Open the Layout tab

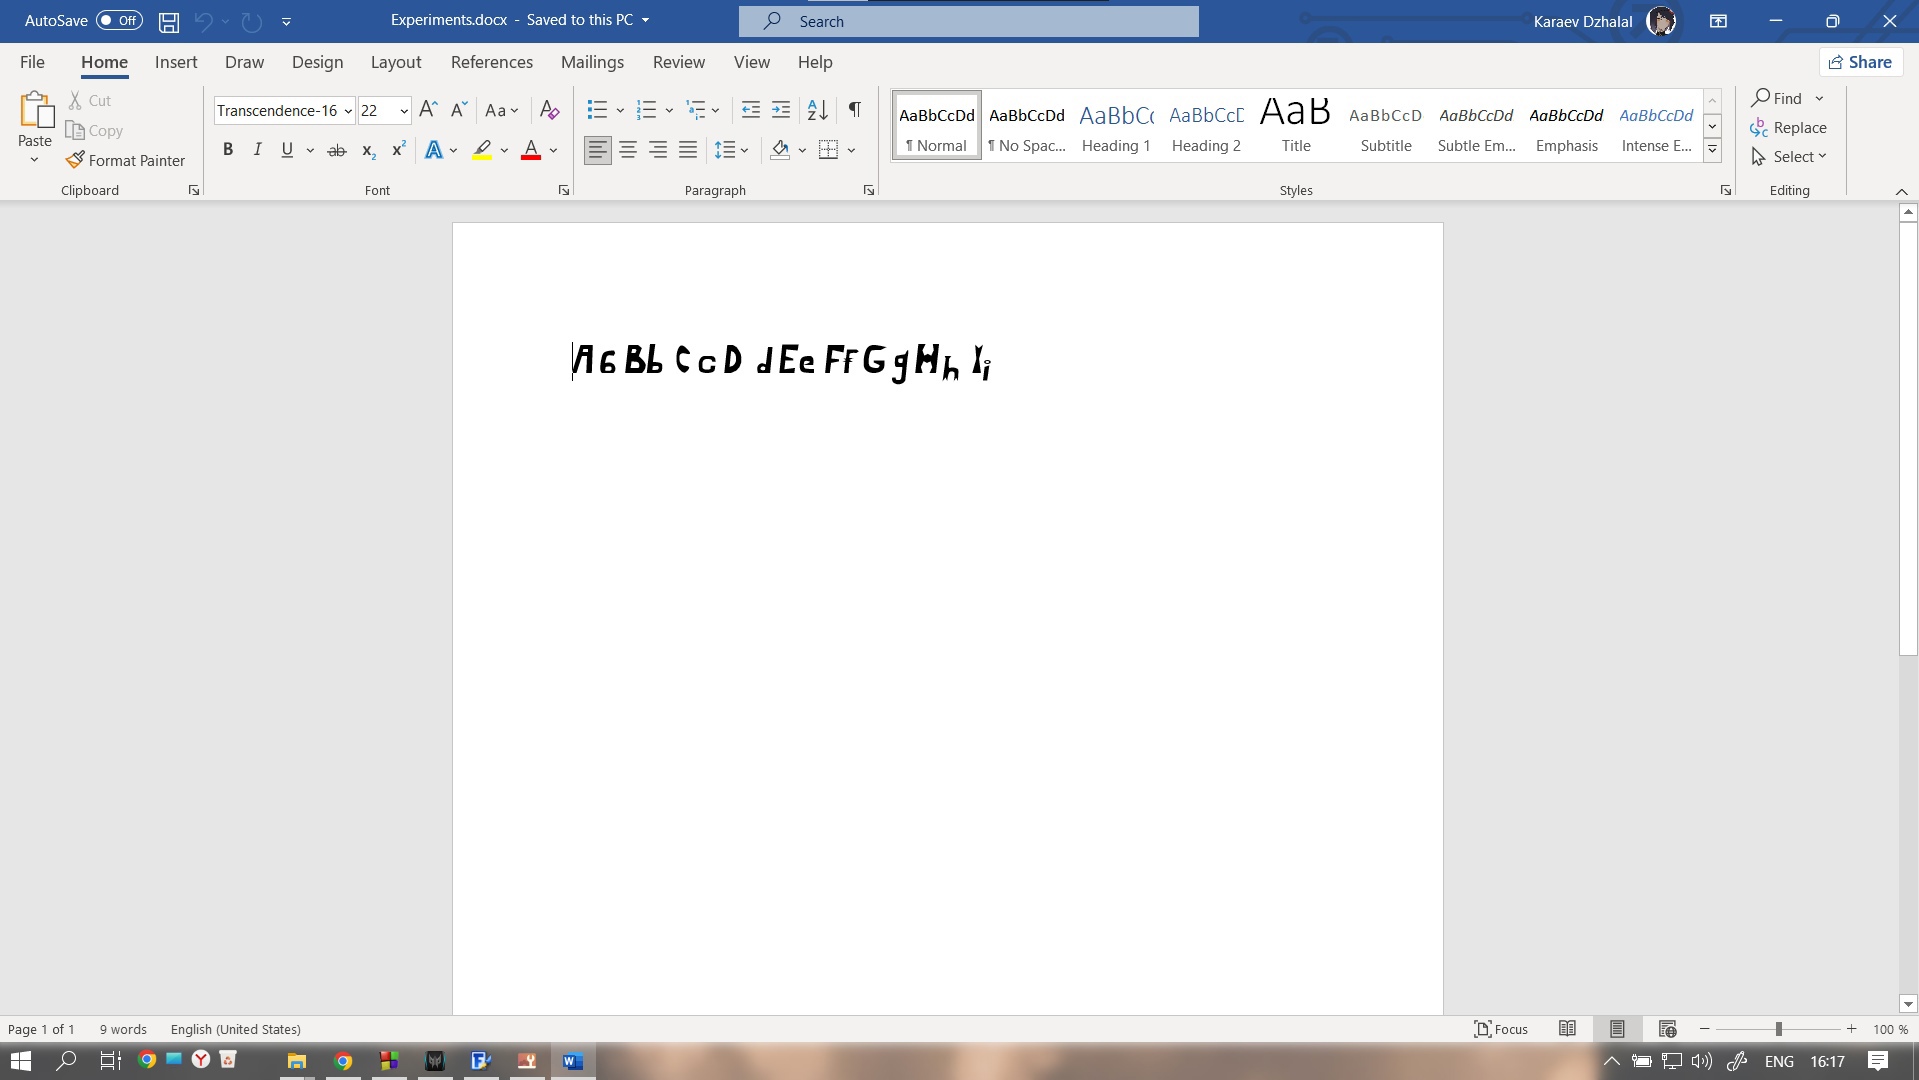396,62
